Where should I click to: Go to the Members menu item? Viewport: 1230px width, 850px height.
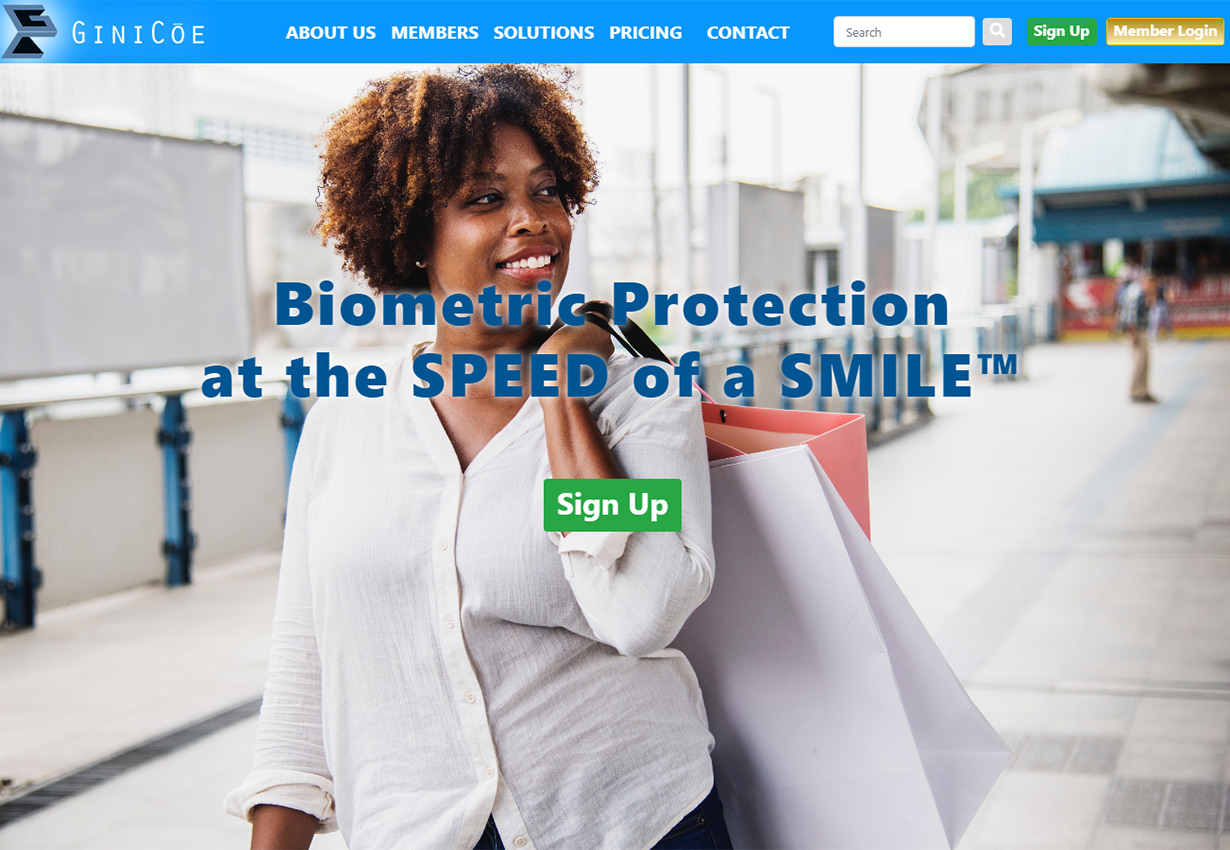click(x=435, y=33)
